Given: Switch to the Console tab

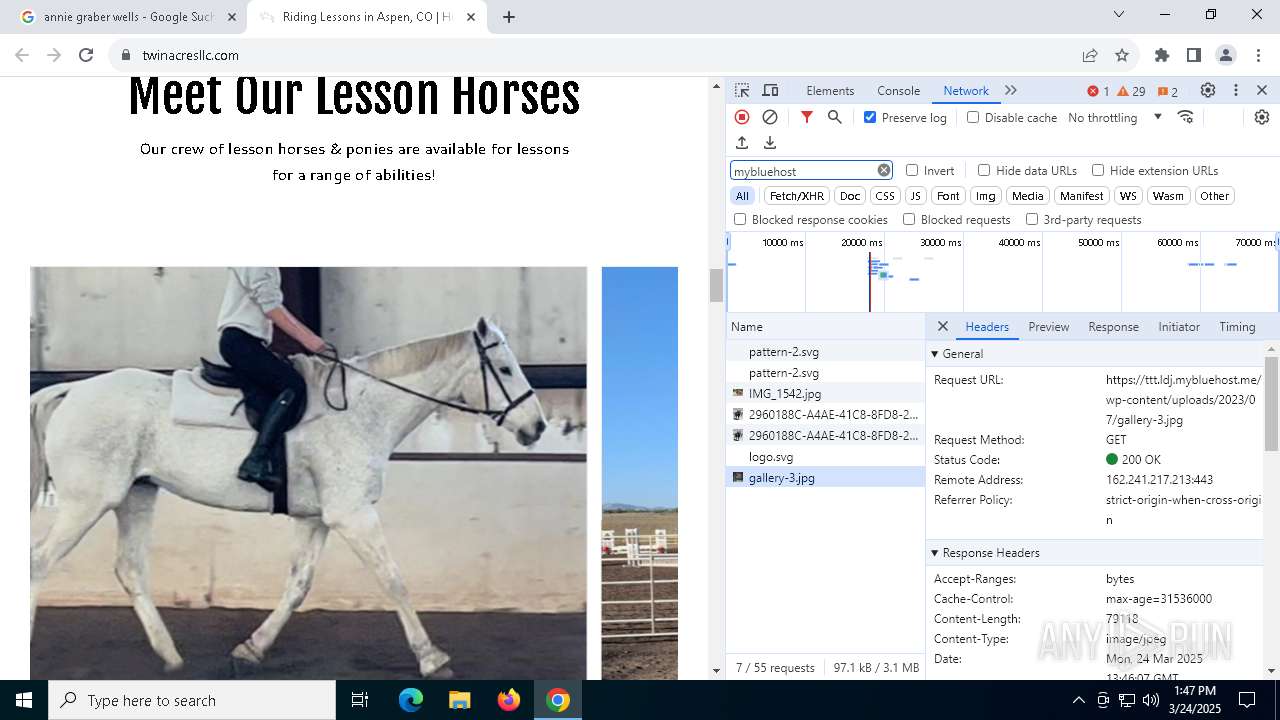Looking at the screenshot, I should click(x=898, y=90).
